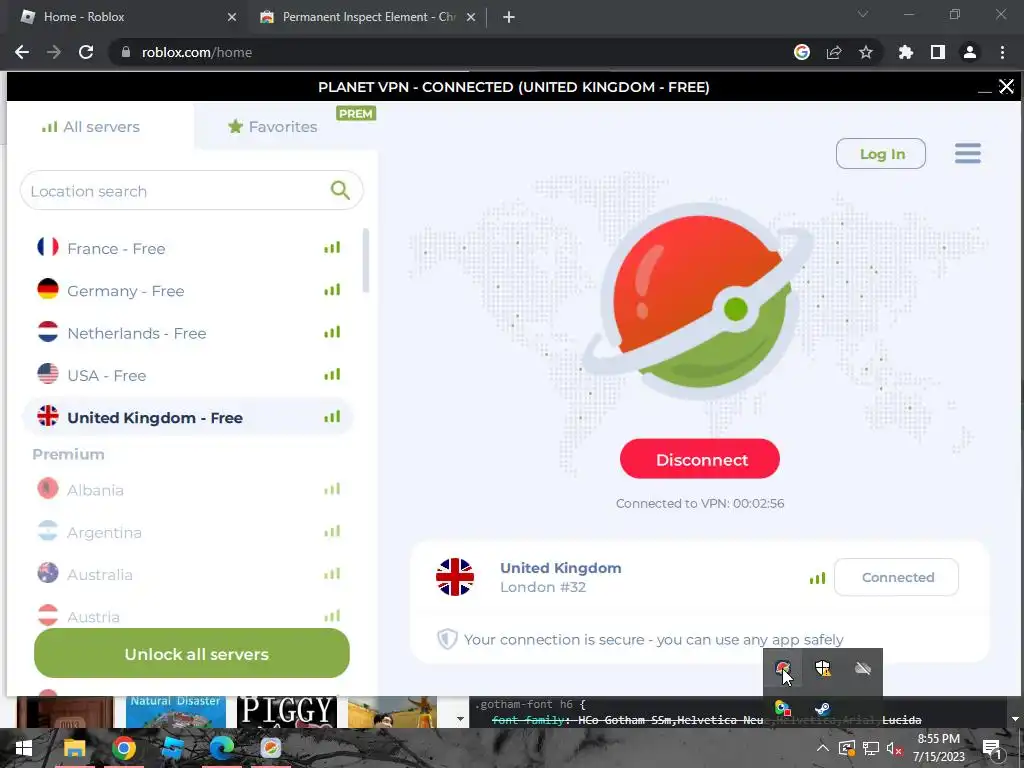Open Chrome profile avatar icon

pyautogui.click(x=969, y=52)
